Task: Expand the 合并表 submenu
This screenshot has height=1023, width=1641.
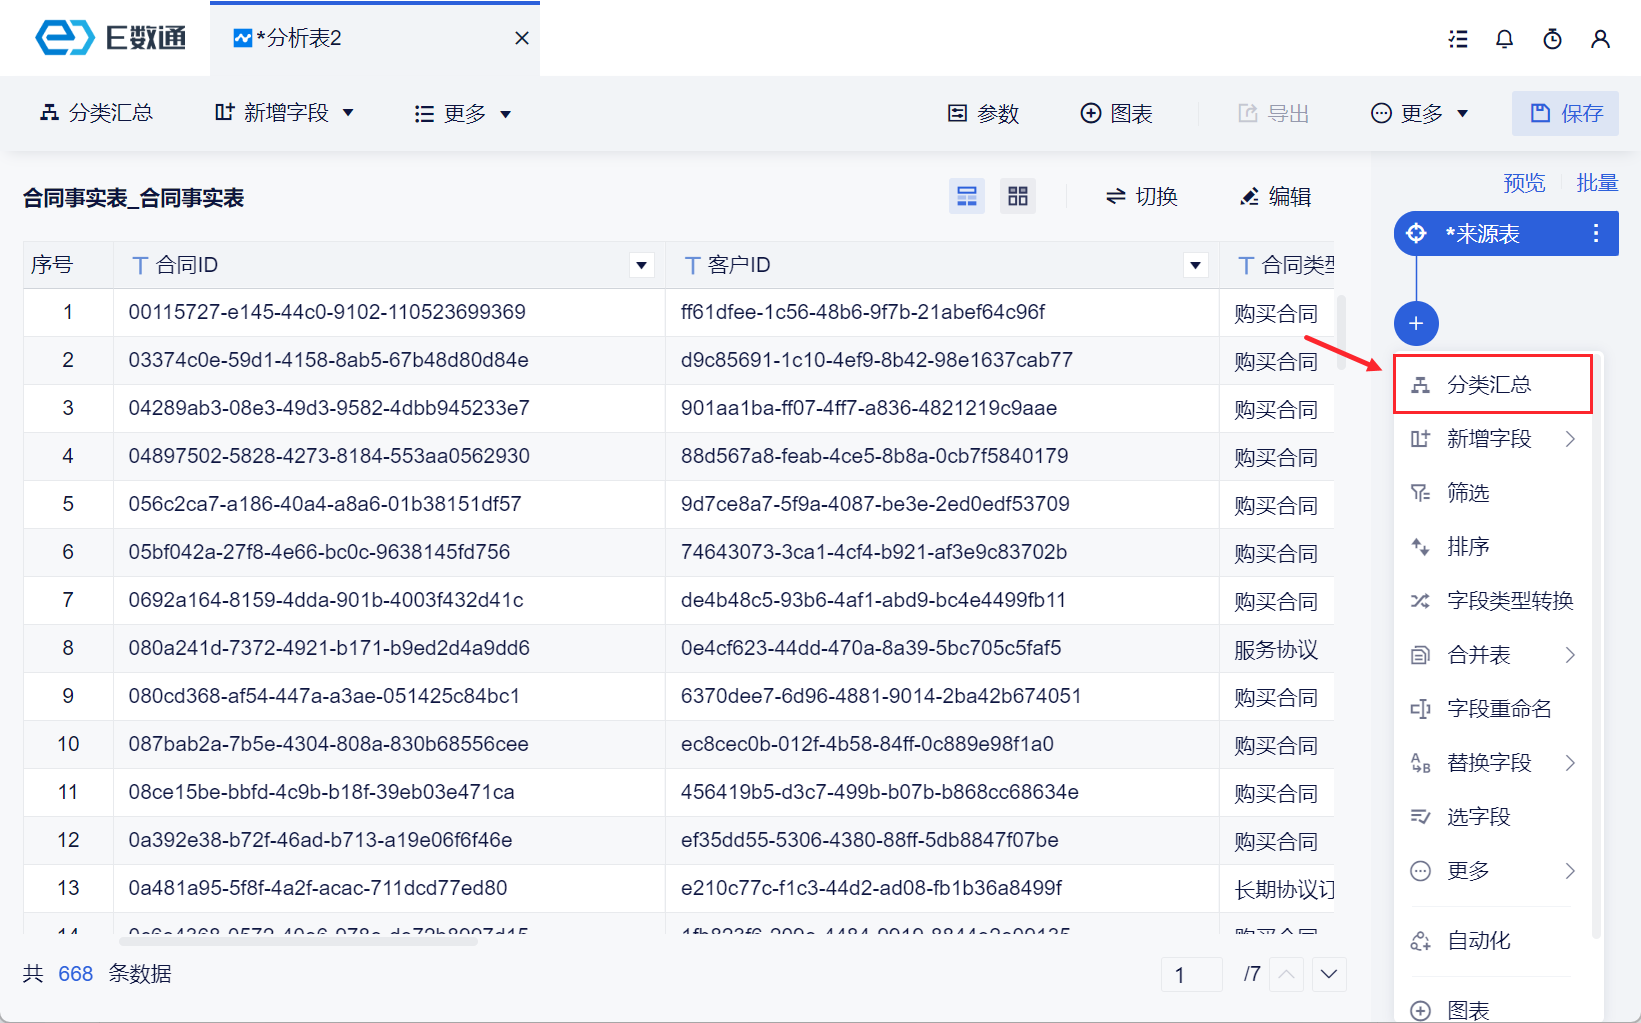Action: pyautogui.click(x=1492, y=655)
